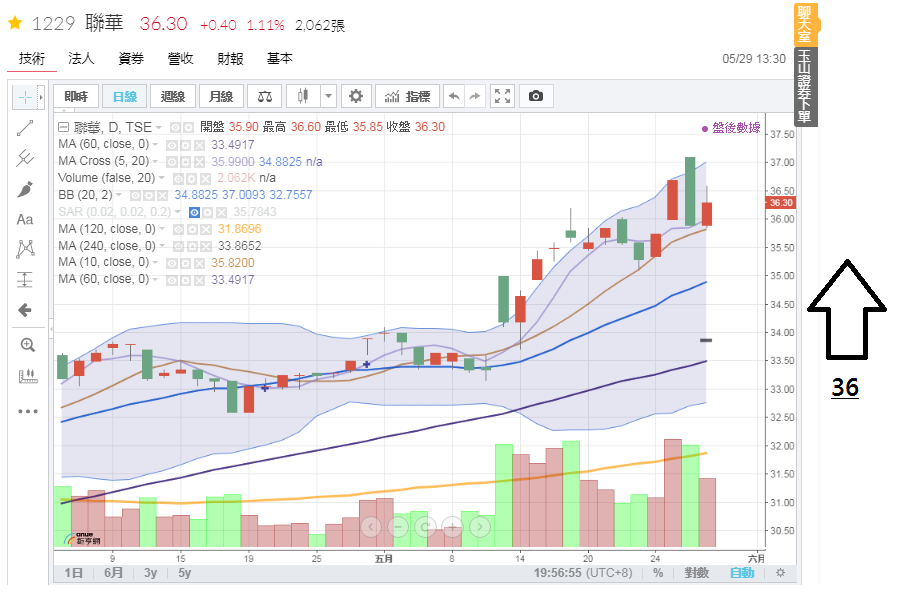This screenshot has width=900, height=600.
Task: Hide the MA (10, close, 0) line
Action: pos(171,264)
